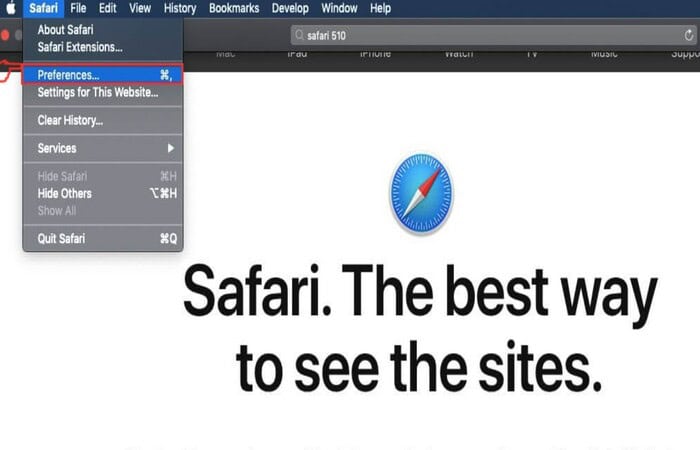The image size is (700, 450).
Task: Choose Quit Safari menu entry
Action: pos(103,238)
